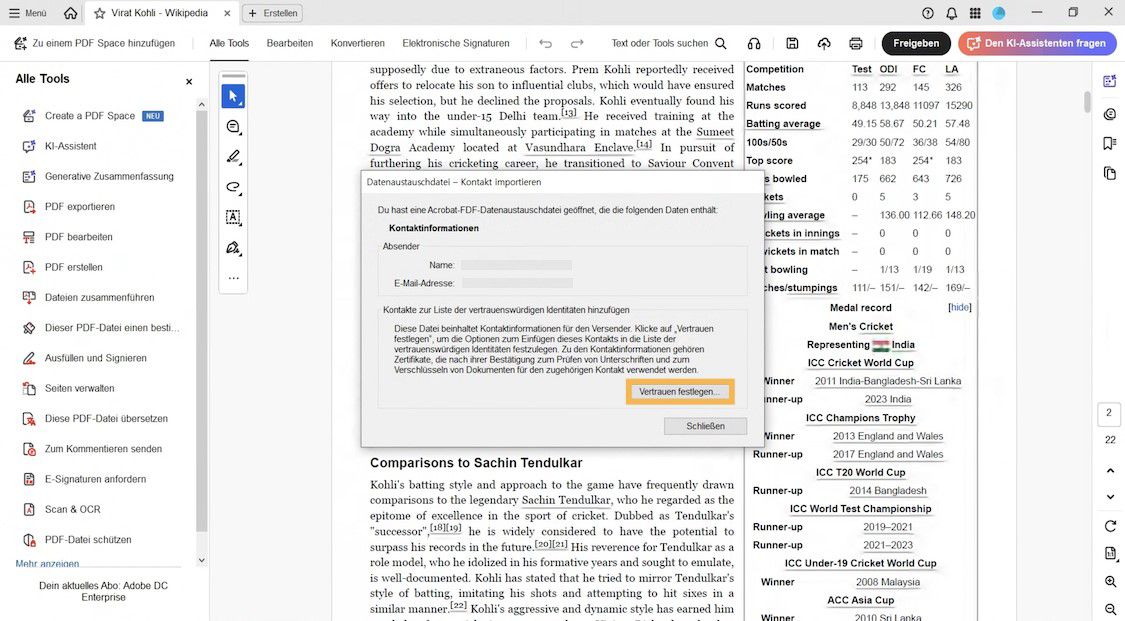Click the Freigeben button
Screen dimensions: 1125x621
coord(916,43)
